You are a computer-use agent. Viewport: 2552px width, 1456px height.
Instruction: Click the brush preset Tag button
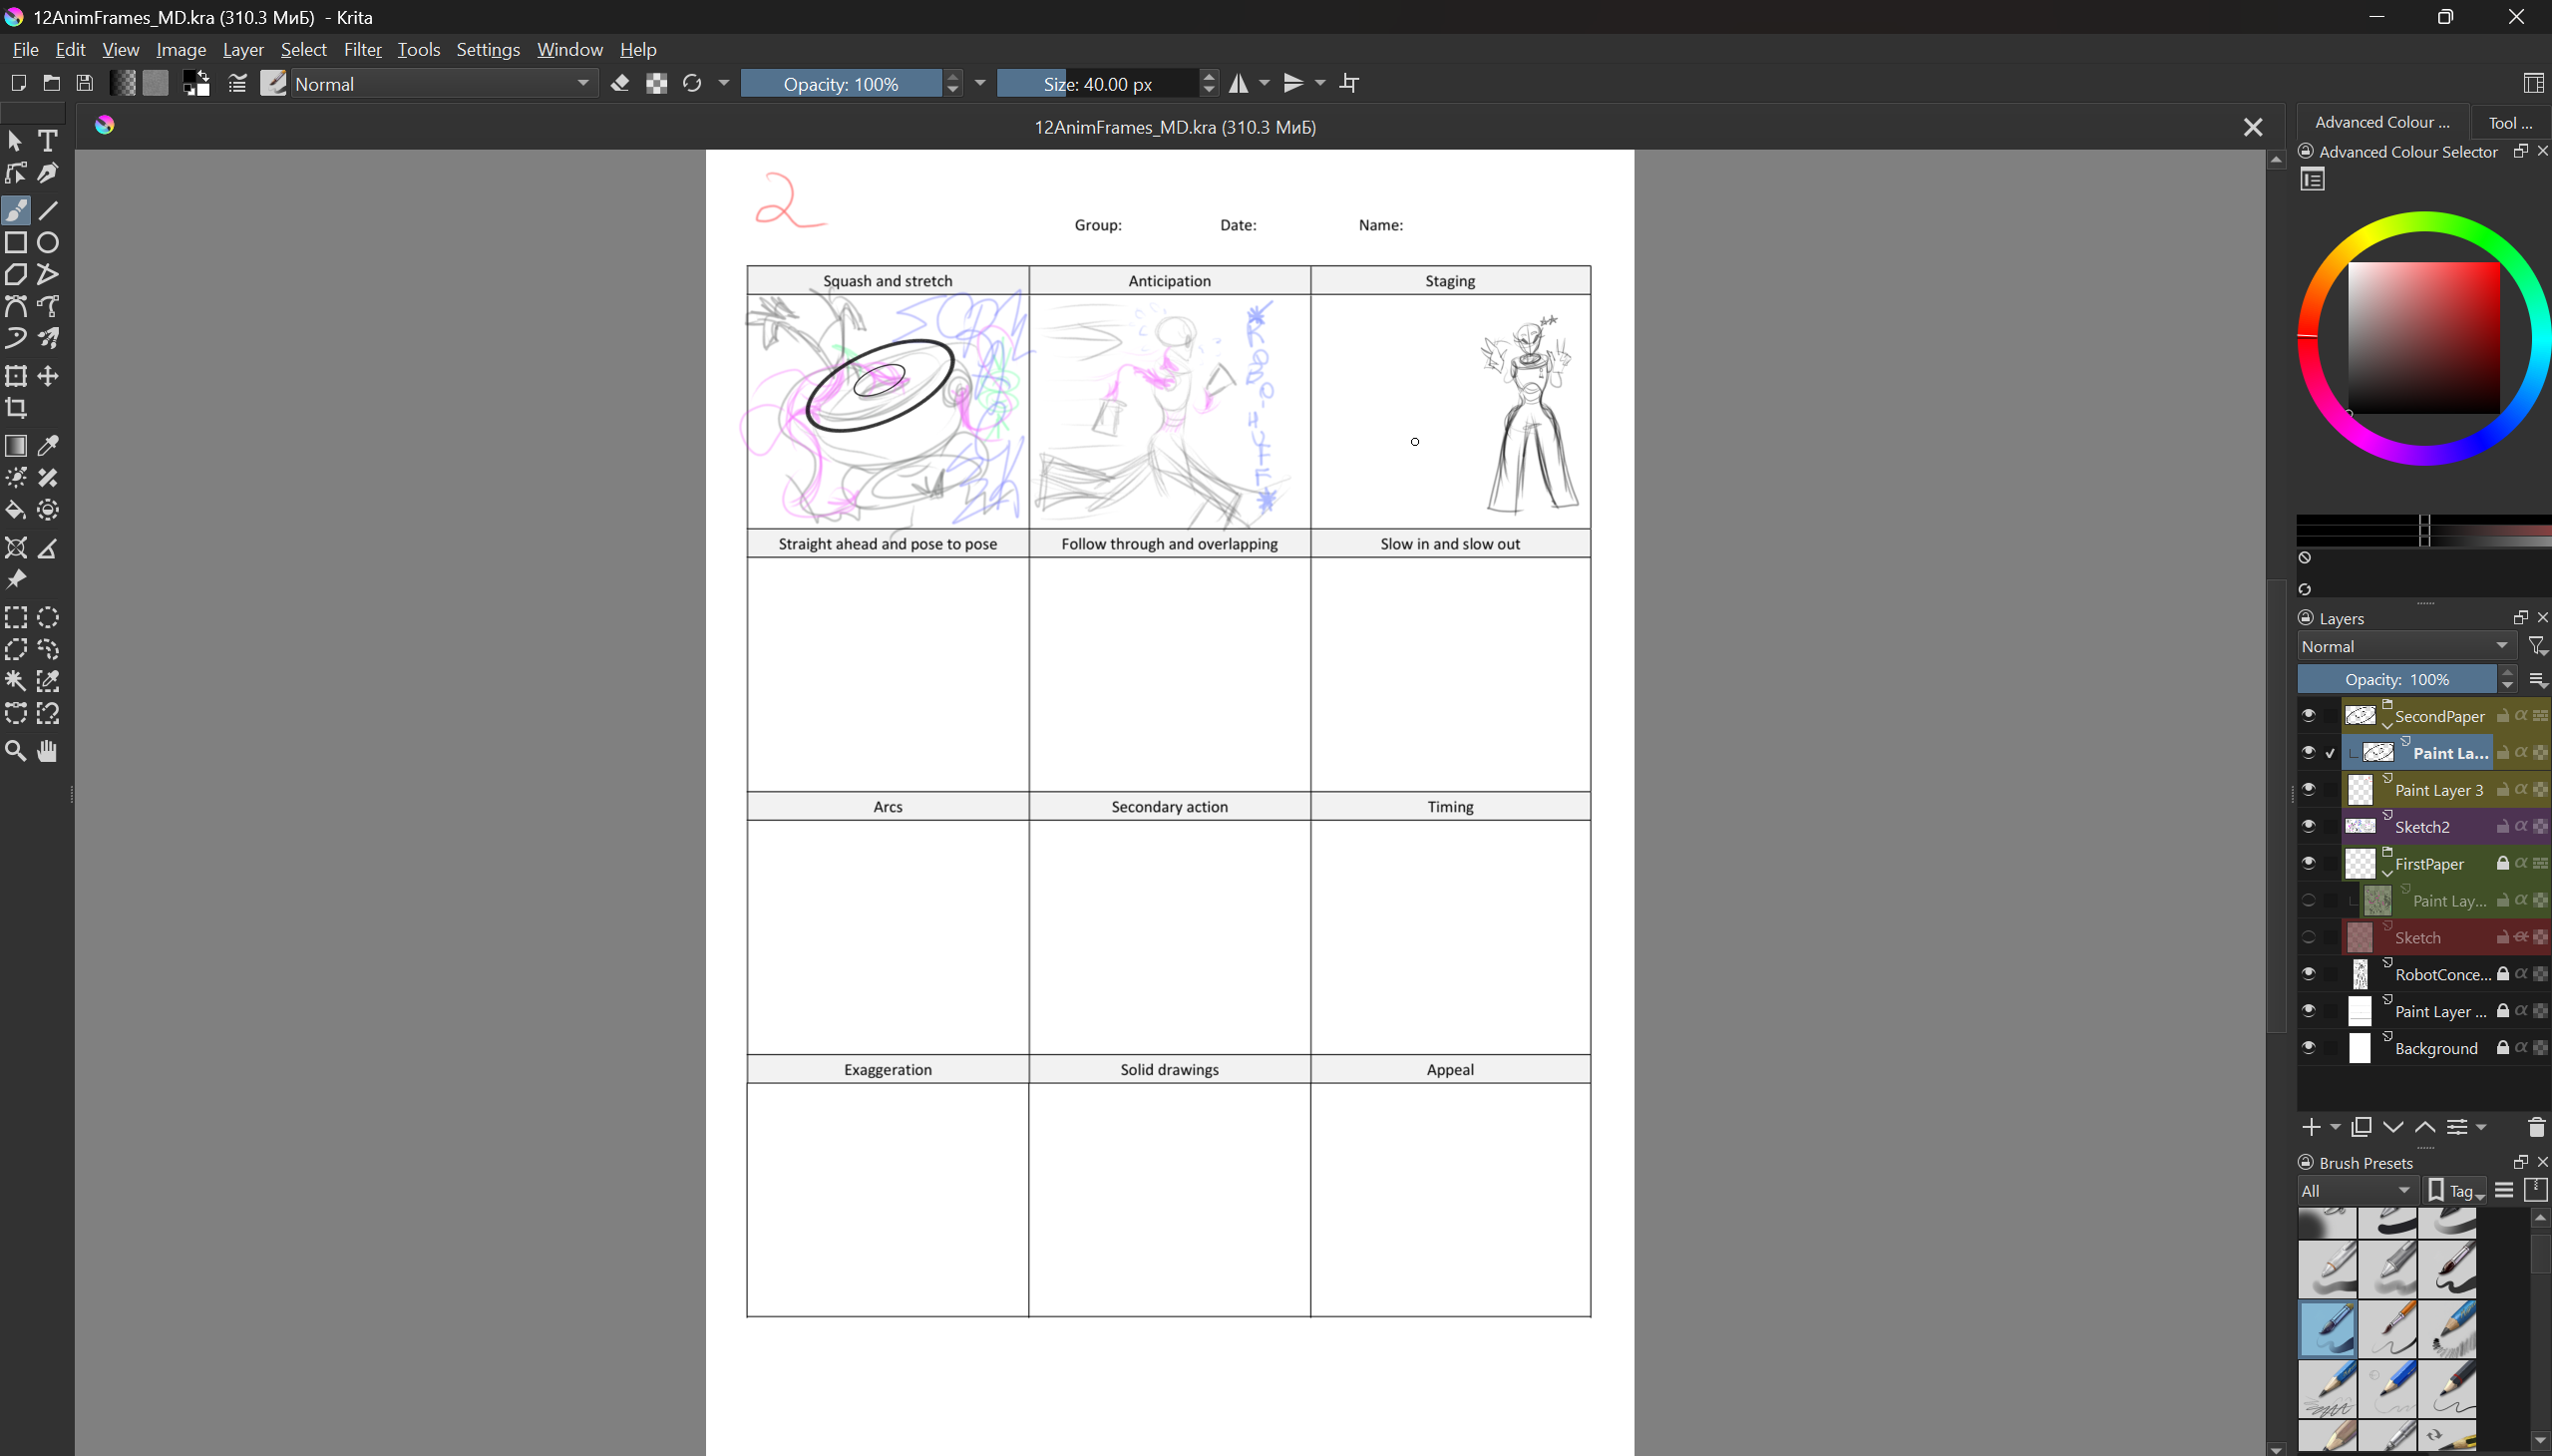[x=2456, y=1190]
